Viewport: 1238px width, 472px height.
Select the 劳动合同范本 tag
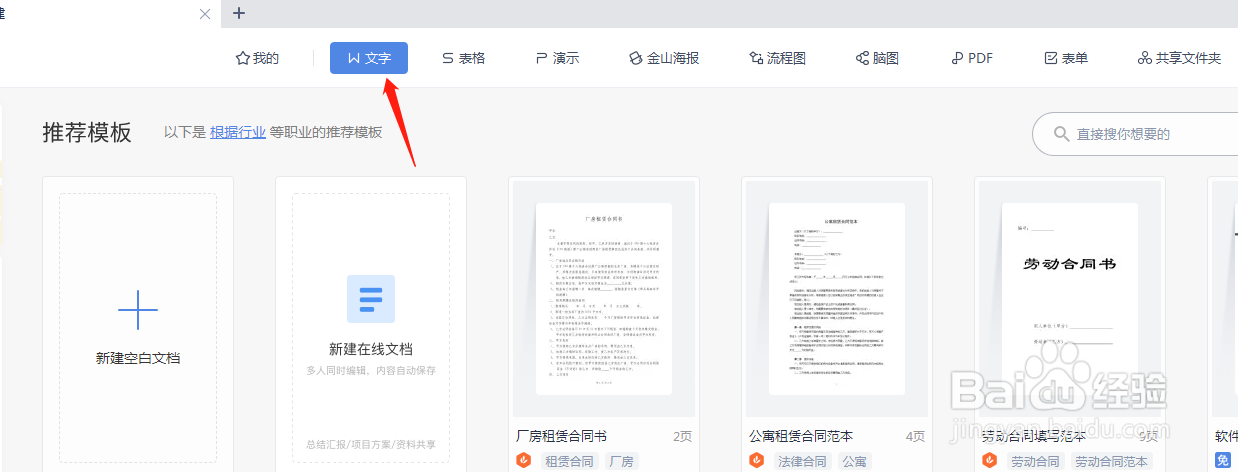1112,461
